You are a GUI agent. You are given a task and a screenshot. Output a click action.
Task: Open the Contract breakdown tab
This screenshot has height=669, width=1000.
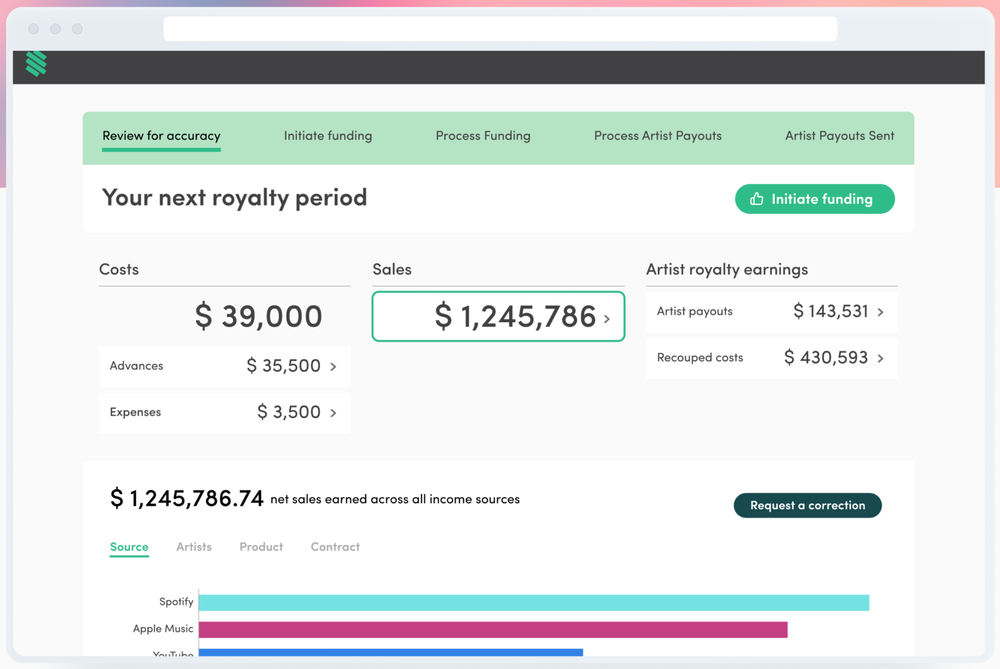pyautogui.click(x=335, y=547)
